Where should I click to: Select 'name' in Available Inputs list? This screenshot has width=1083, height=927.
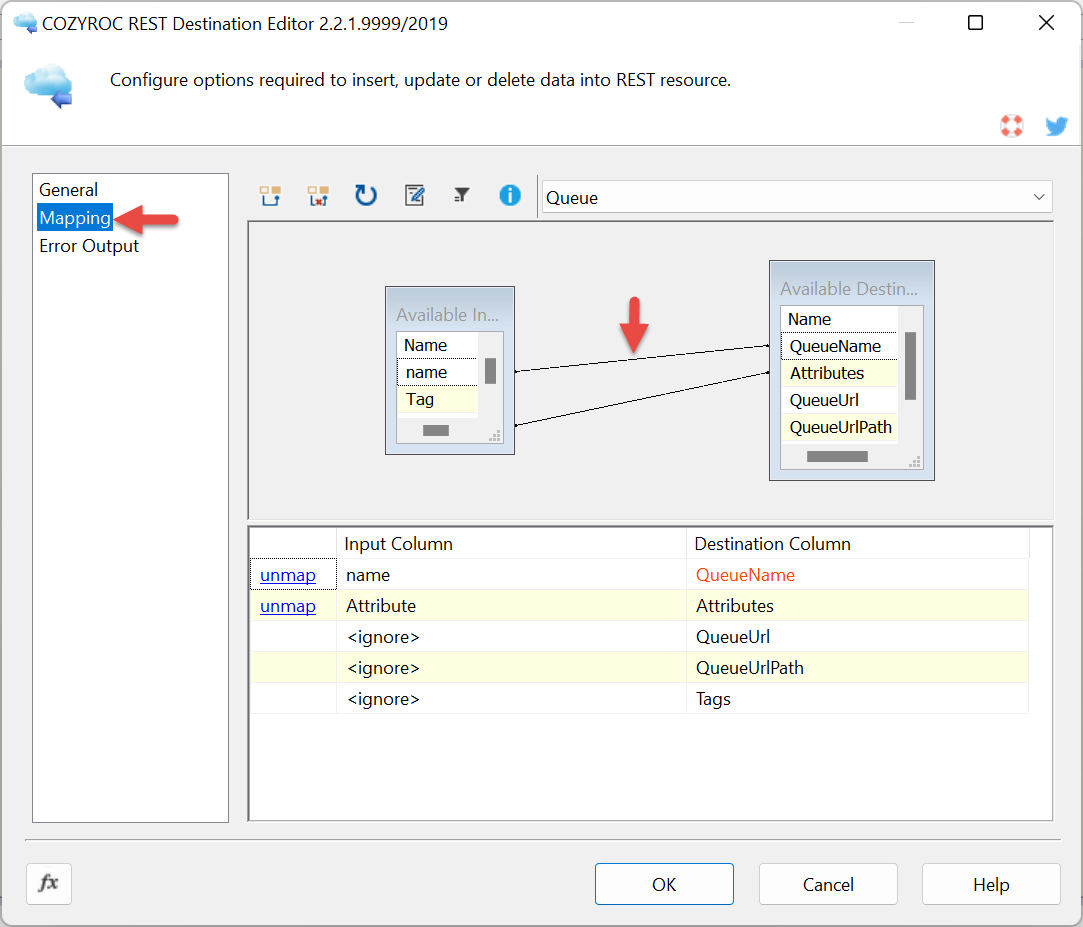click(437, 372)
